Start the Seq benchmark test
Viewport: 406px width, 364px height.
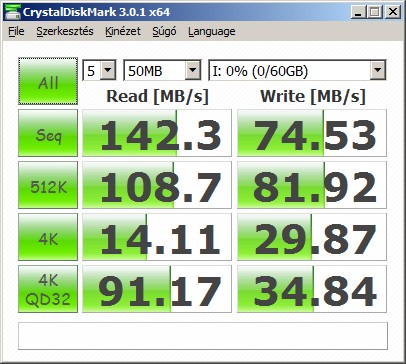pos(48,133)
